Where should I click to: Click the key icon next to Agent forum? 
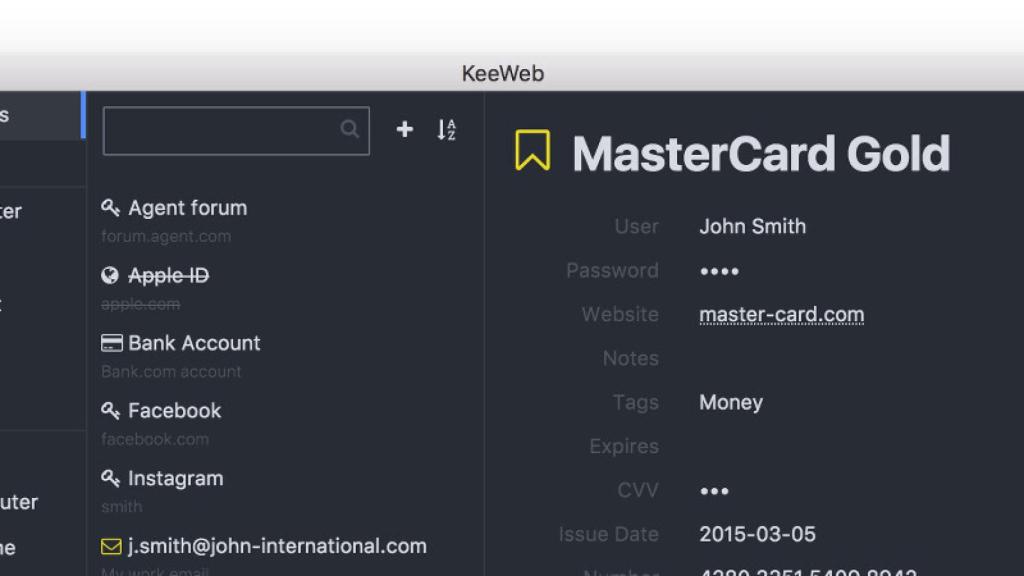pos(110,208)
